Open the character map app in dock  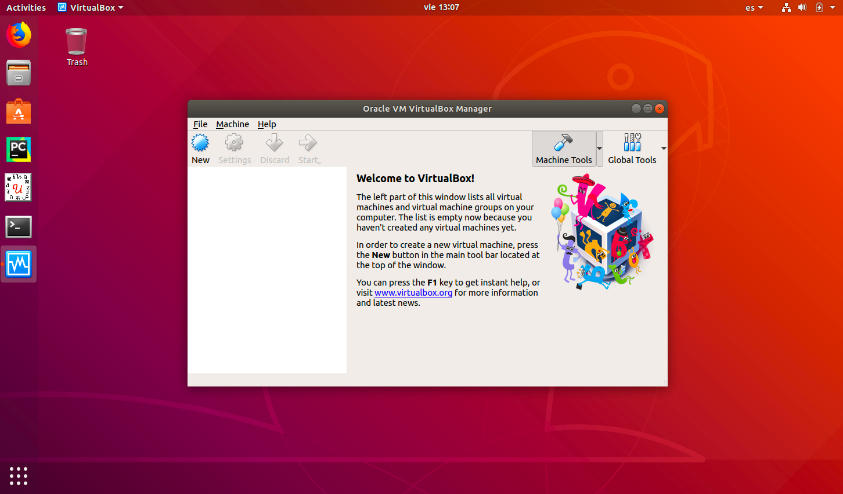[x=19, y=188]
